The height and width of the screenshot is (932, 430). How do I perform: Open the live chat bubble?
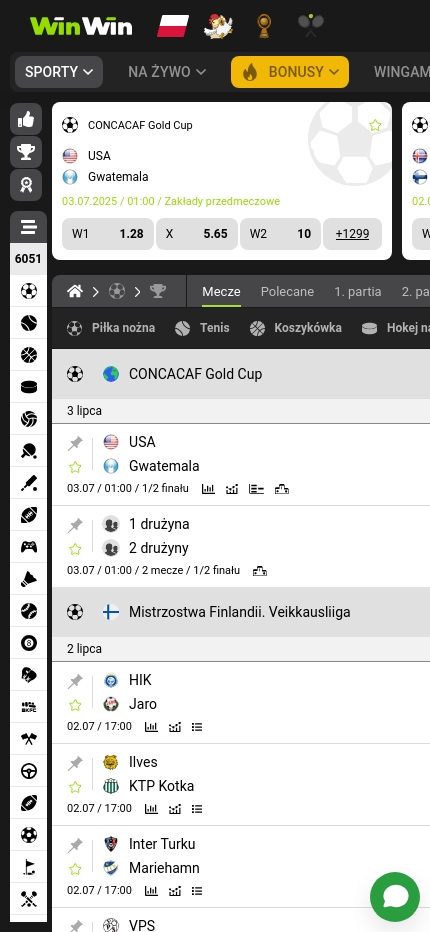(394, 896)
